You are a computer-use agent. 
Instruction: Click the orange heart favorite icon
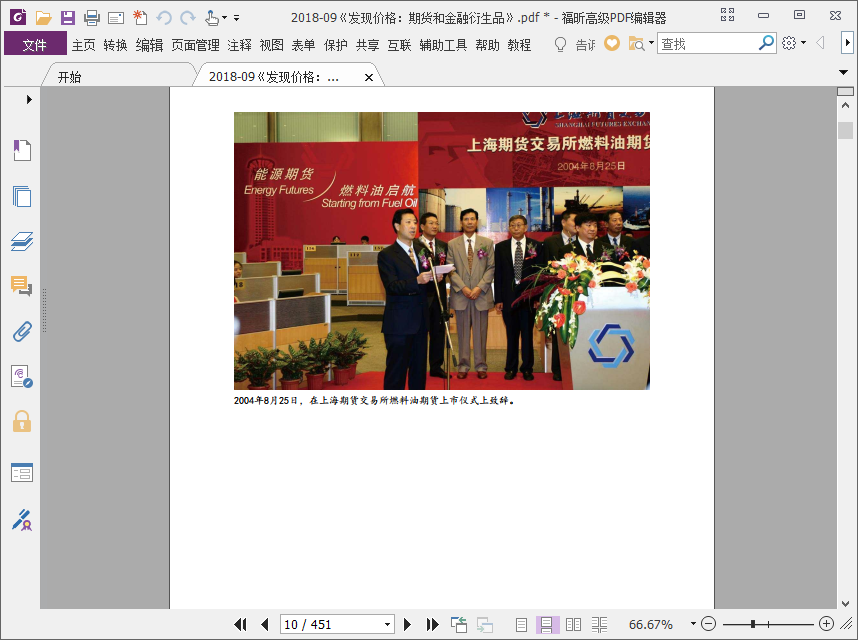click(x=612, y=43)
